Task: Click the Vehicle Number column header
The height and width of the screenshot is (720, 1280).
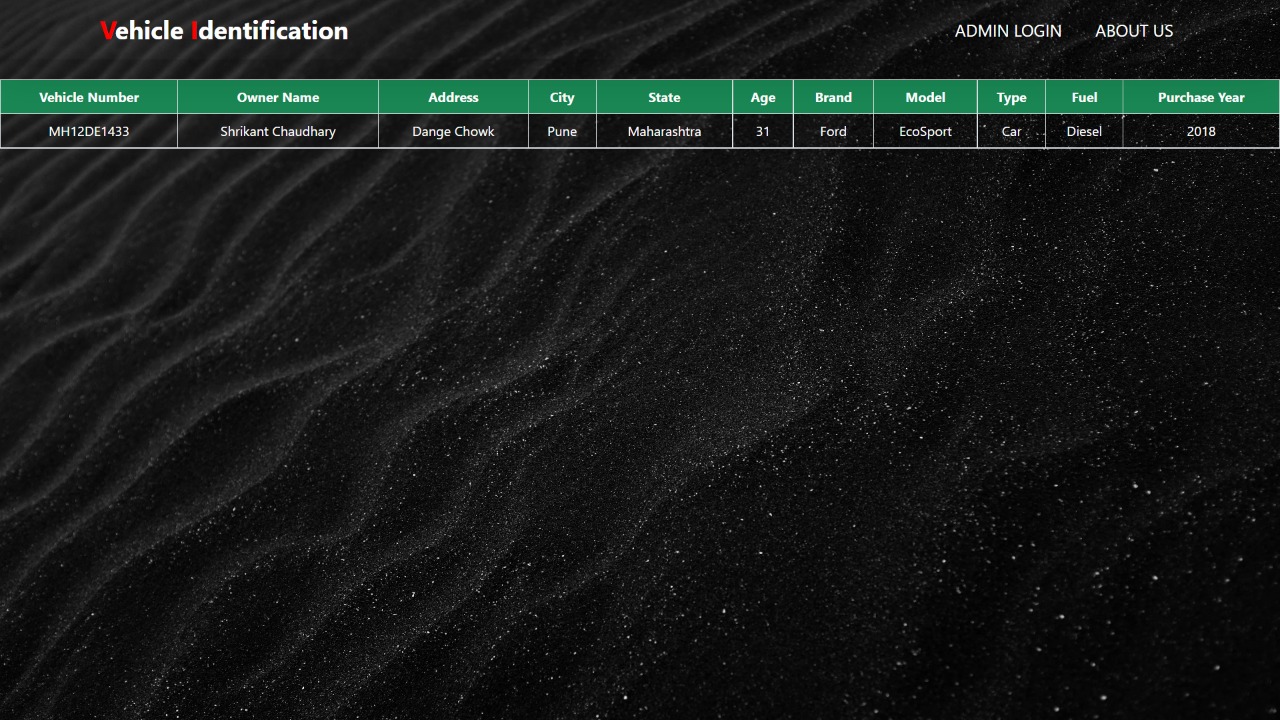Action: click(88, 97)
